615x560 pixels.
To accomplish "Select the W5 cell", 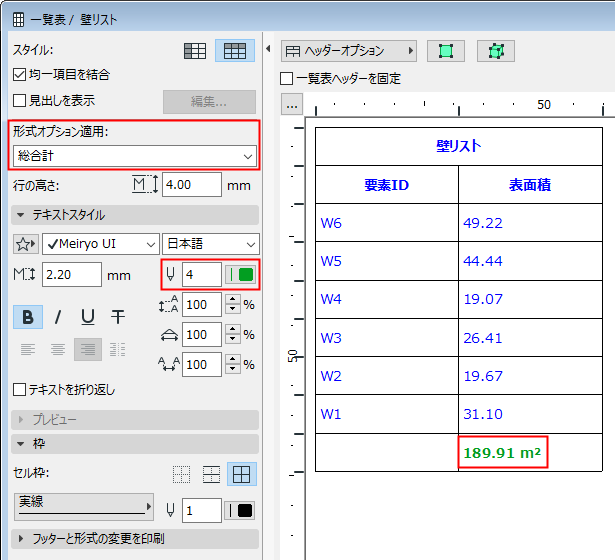I will pos(387,261).
